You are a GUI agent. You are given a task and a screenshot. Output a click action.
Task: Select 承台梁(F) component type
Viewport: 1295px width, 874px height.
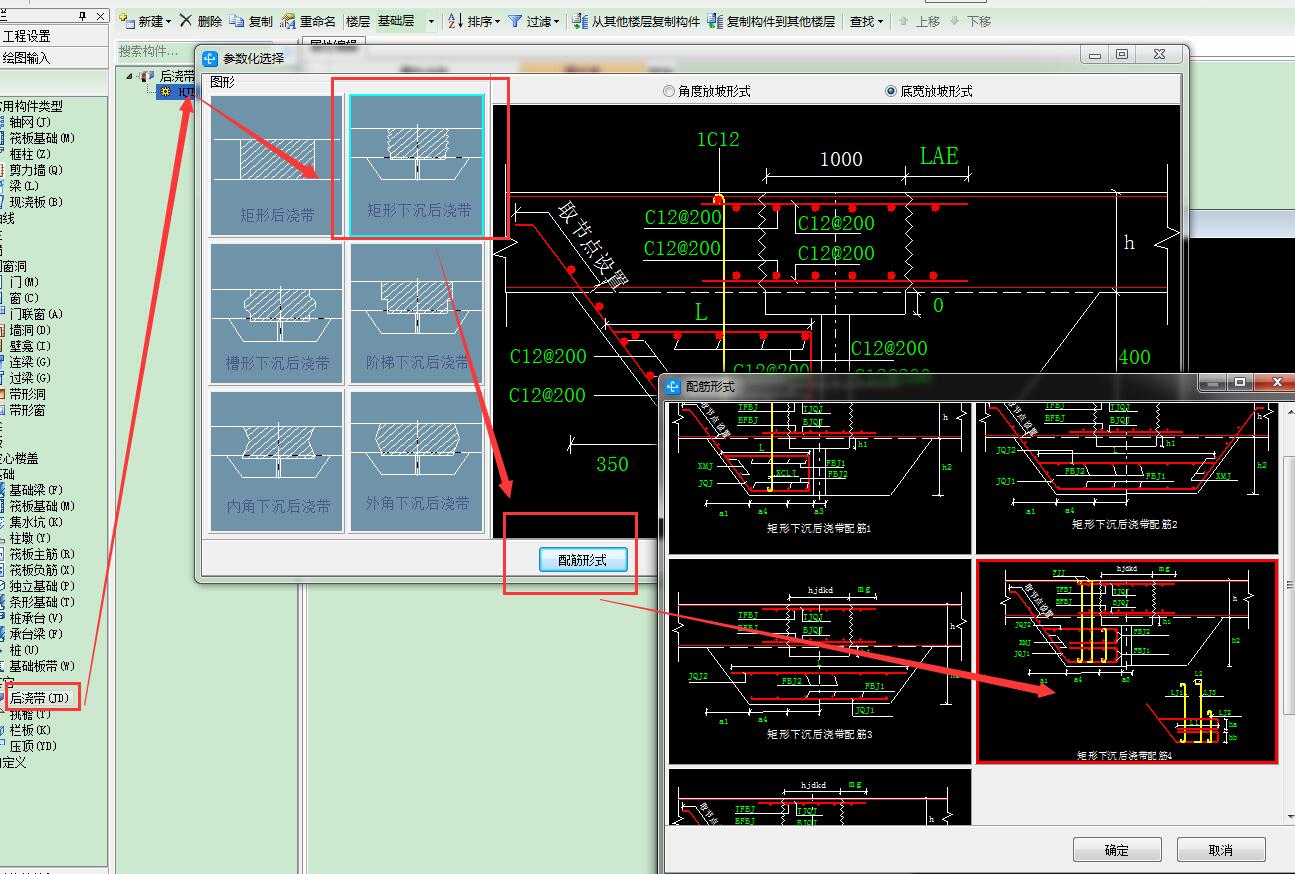pyautogui.click(x=36, y=634)
